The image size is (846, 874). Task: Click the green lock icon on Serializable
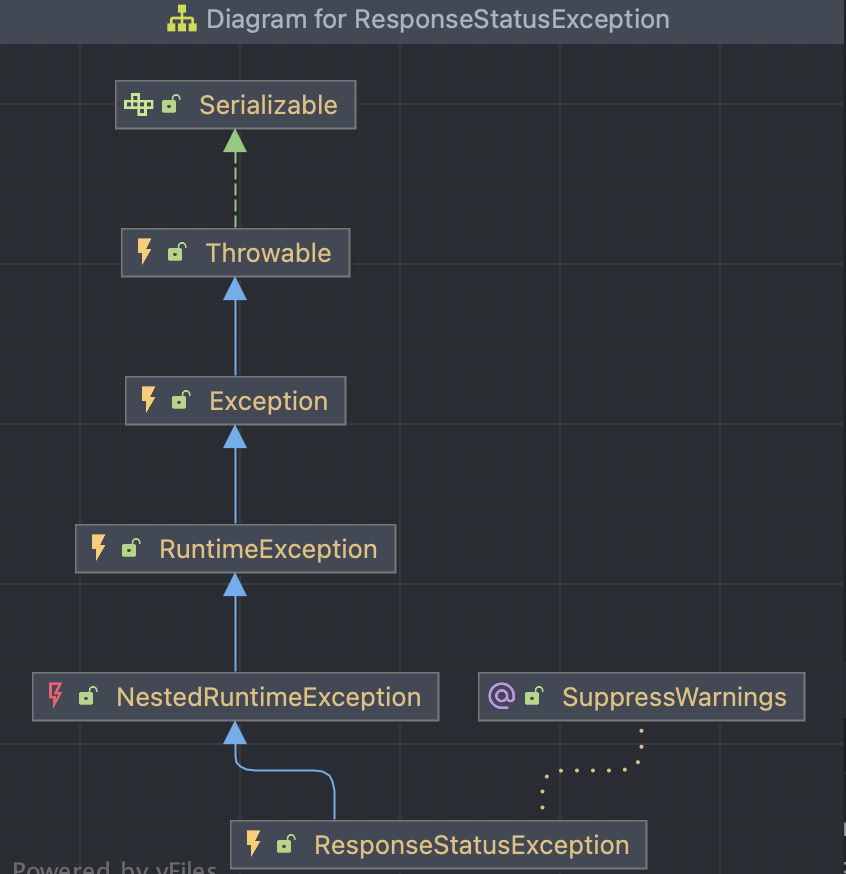[171, 104]
